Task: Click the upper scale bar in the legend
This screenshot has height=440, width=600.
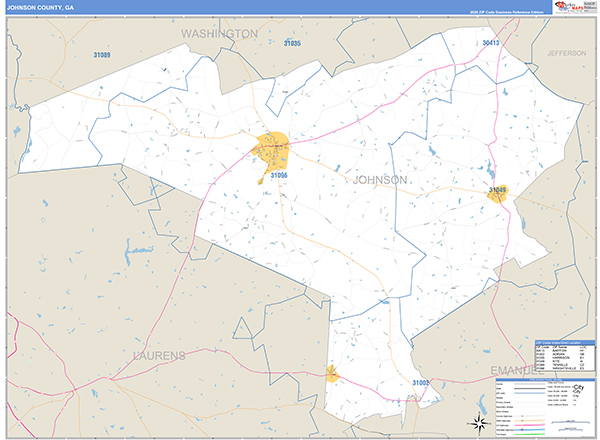Action: (x=570, y=422)
